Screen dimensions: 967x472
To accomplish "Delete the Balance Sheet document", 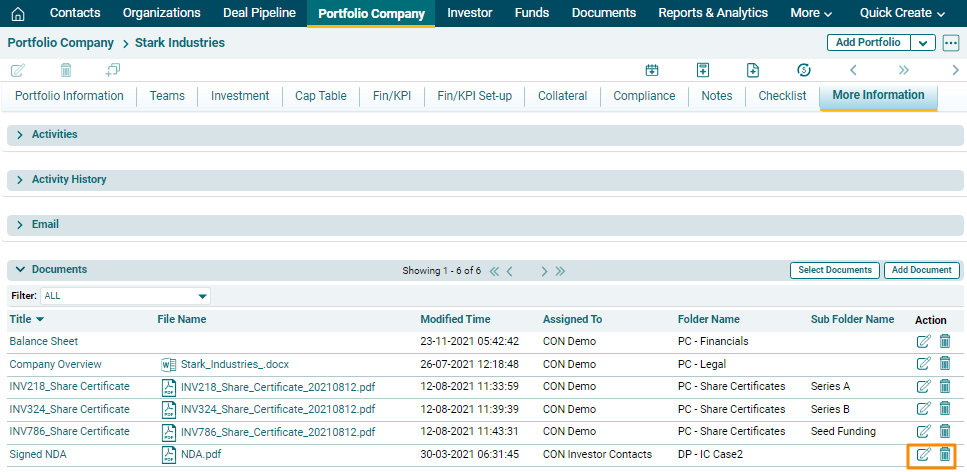I will tap(945, 342).
